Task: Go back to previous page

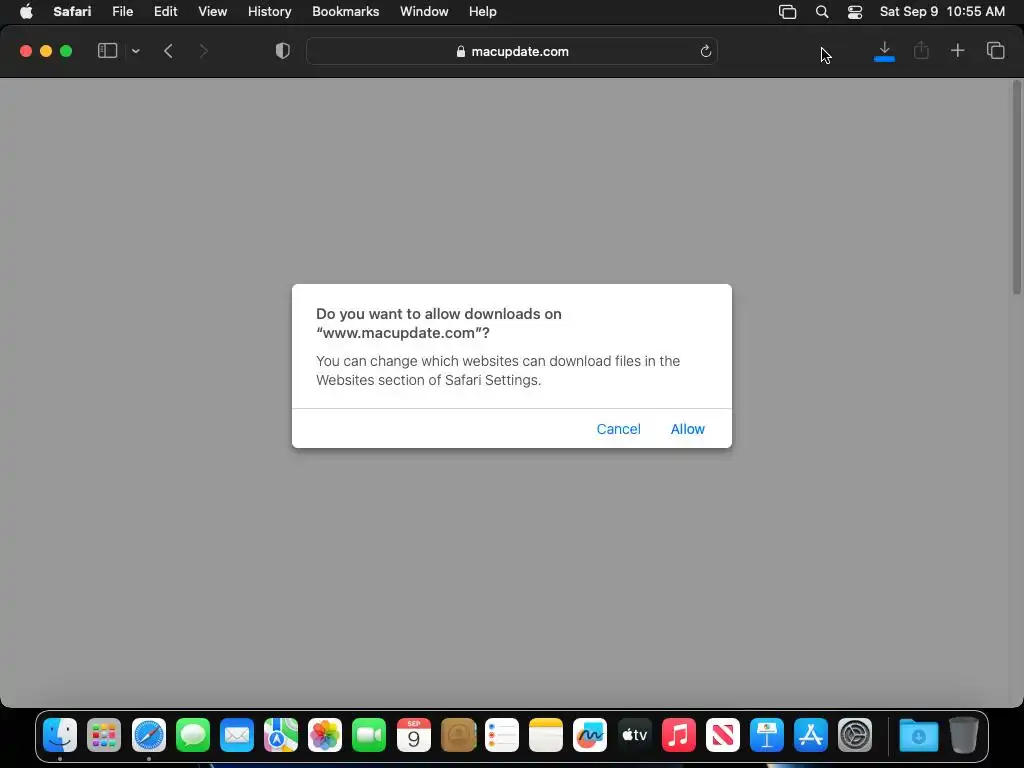Action: (168, 51)
